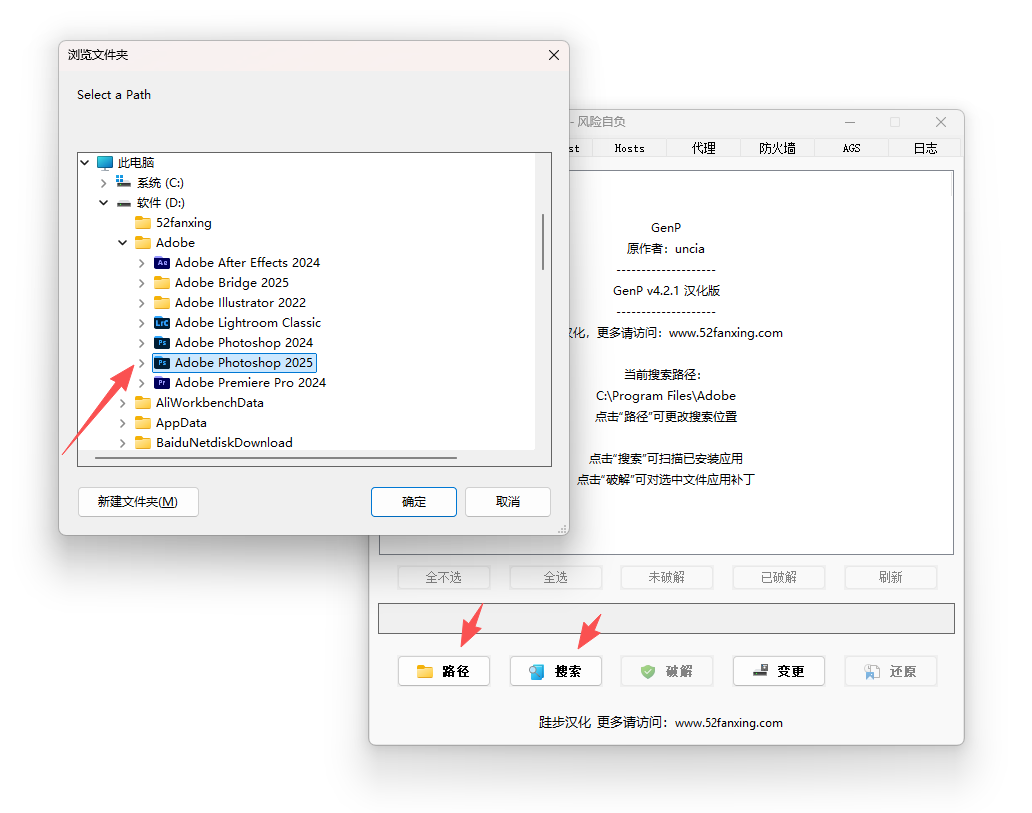Click the 确定 button
The image size is (1032, 813).
414,502
